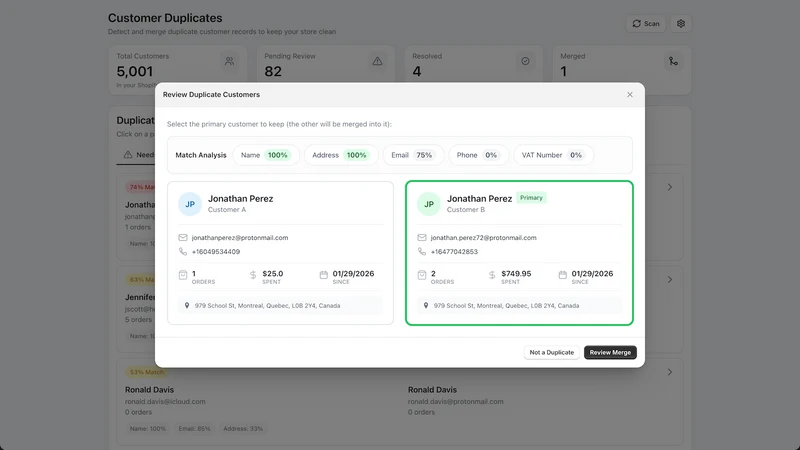The image size is (800, 450).
Task: Click the Merged 1 card
Action: pyautogui.click(x=621, y=69)
